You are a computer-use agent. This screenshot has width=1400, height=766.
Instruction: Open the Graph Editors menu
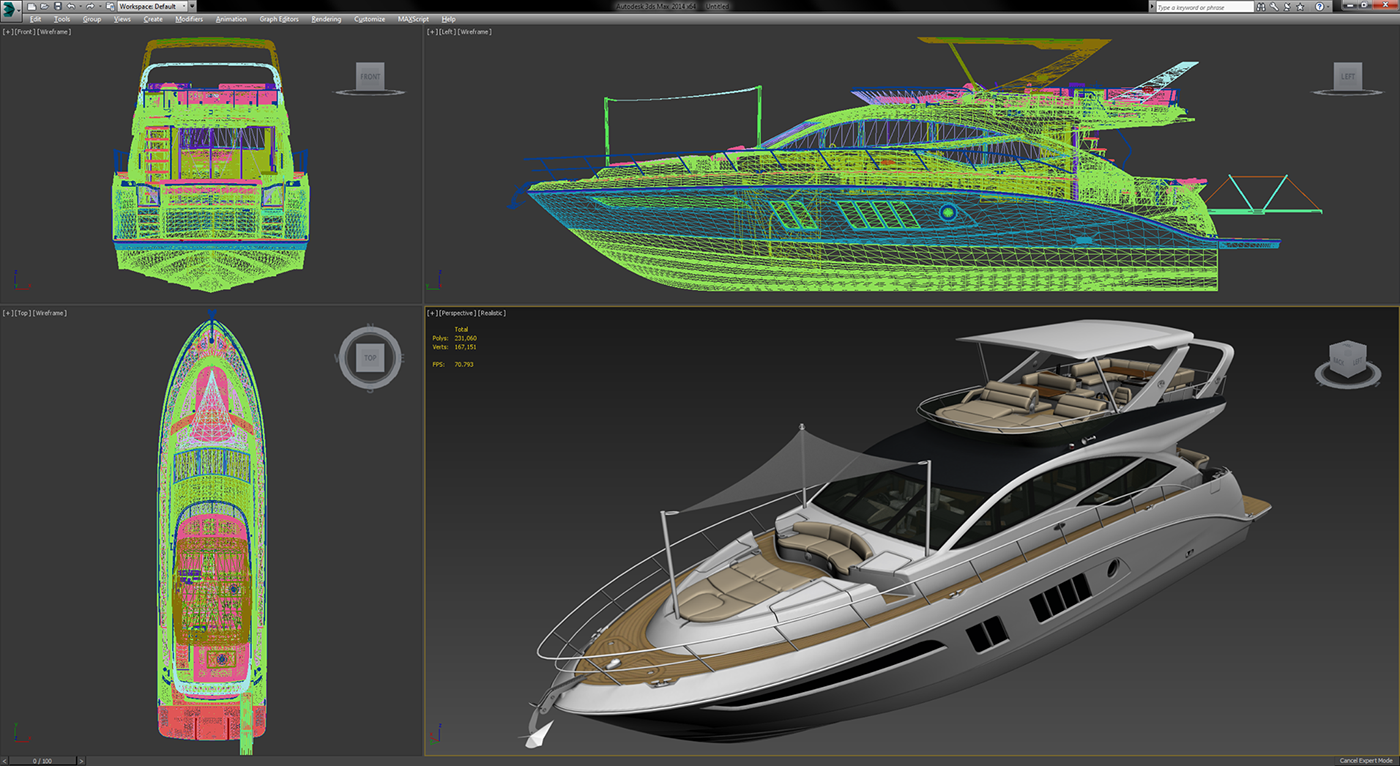point(278,18)
